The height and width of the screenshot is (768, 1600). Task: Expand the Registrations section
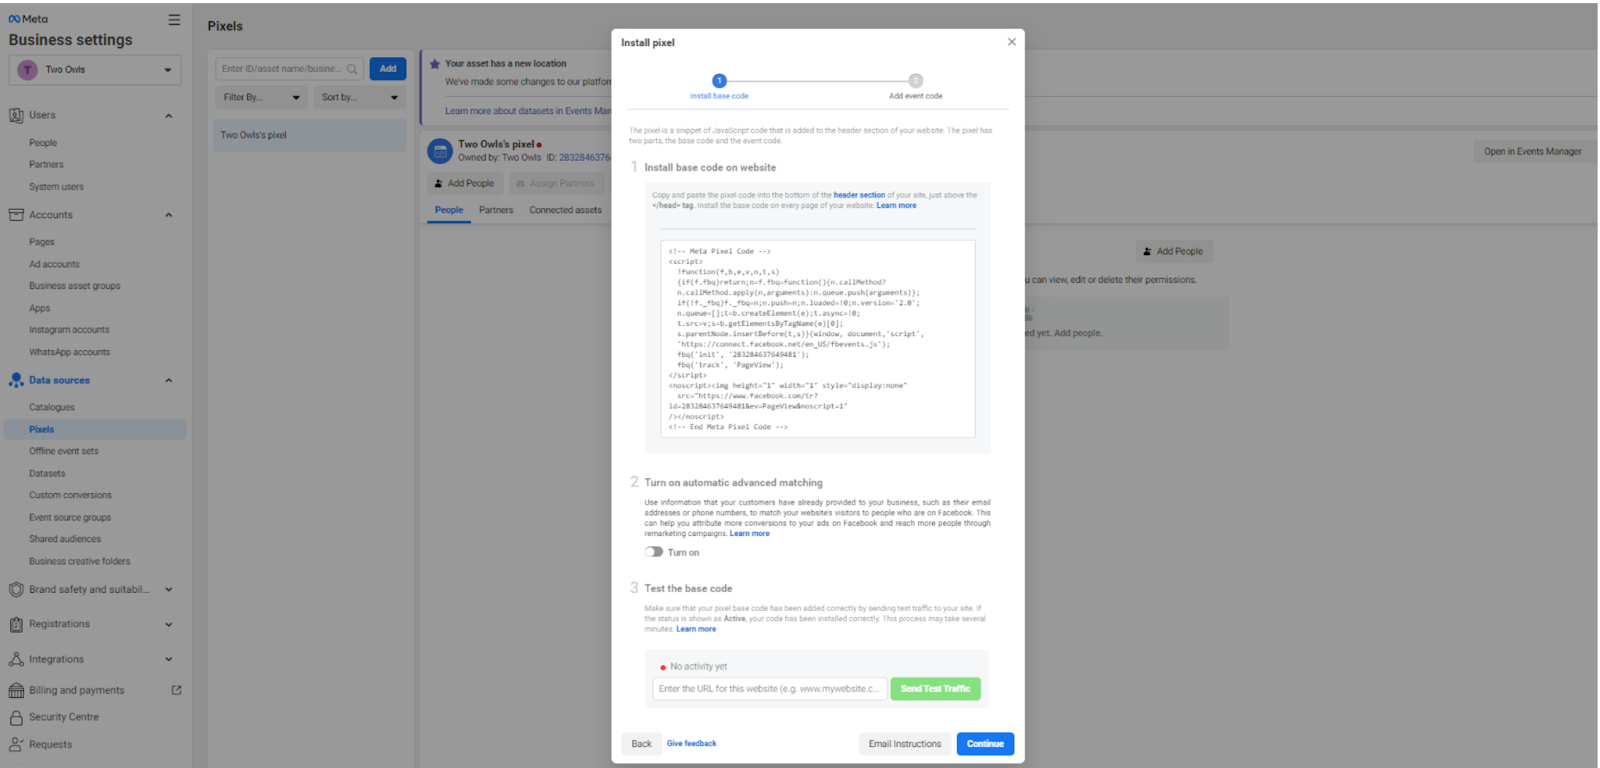coord(168,625)
